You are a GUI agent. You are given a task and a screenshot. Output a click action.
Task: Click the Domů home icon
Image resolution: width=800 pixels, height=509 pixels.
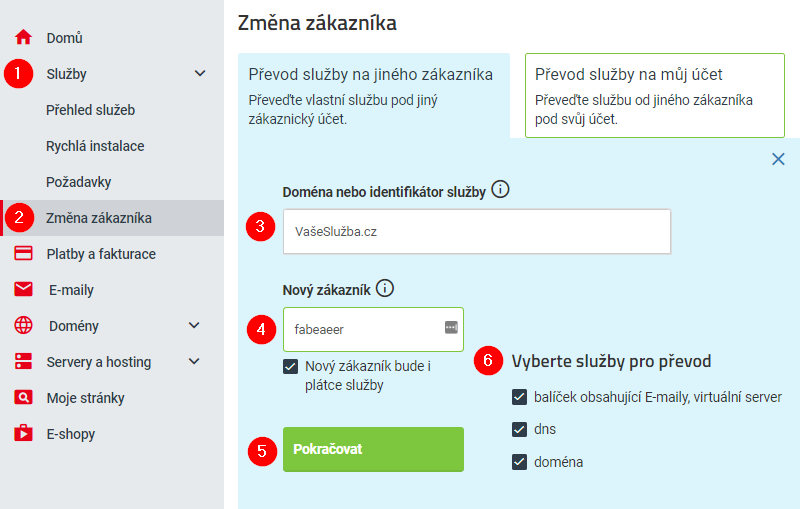point(24,38)
